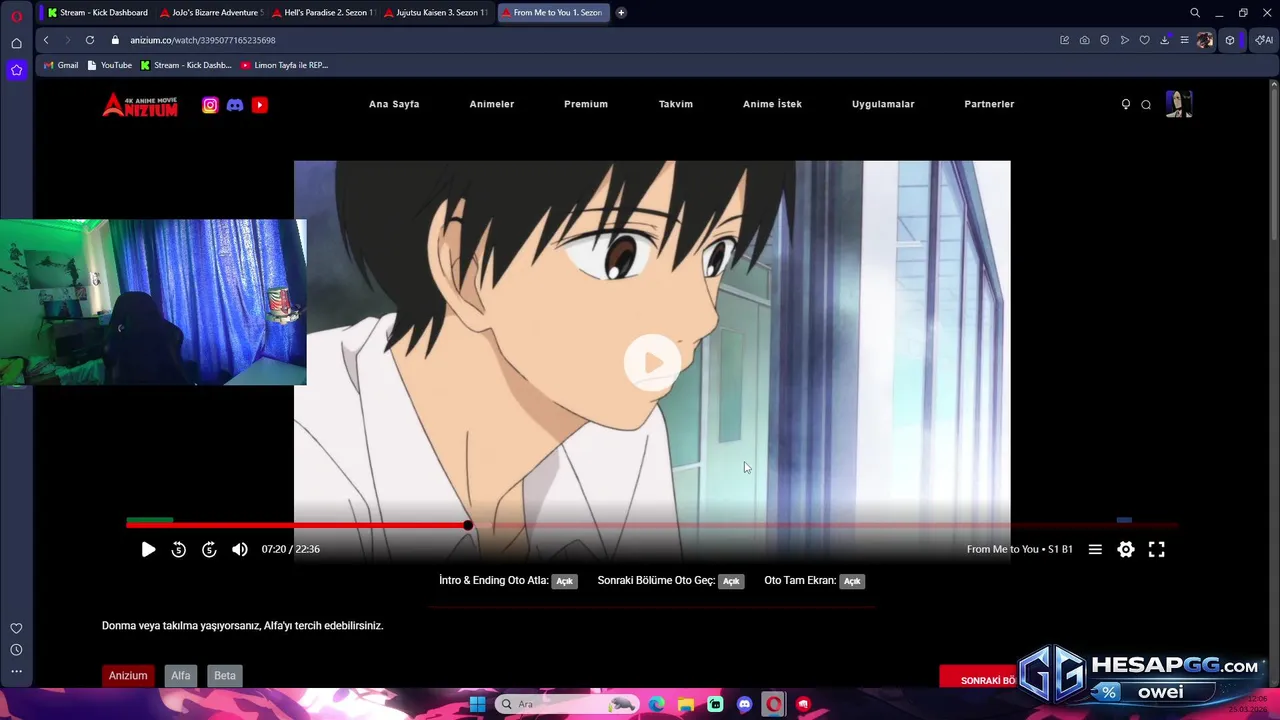Open the Opera ad blocker shield icon
This screenshot has width=1280, height=720.
(1105, 40)
